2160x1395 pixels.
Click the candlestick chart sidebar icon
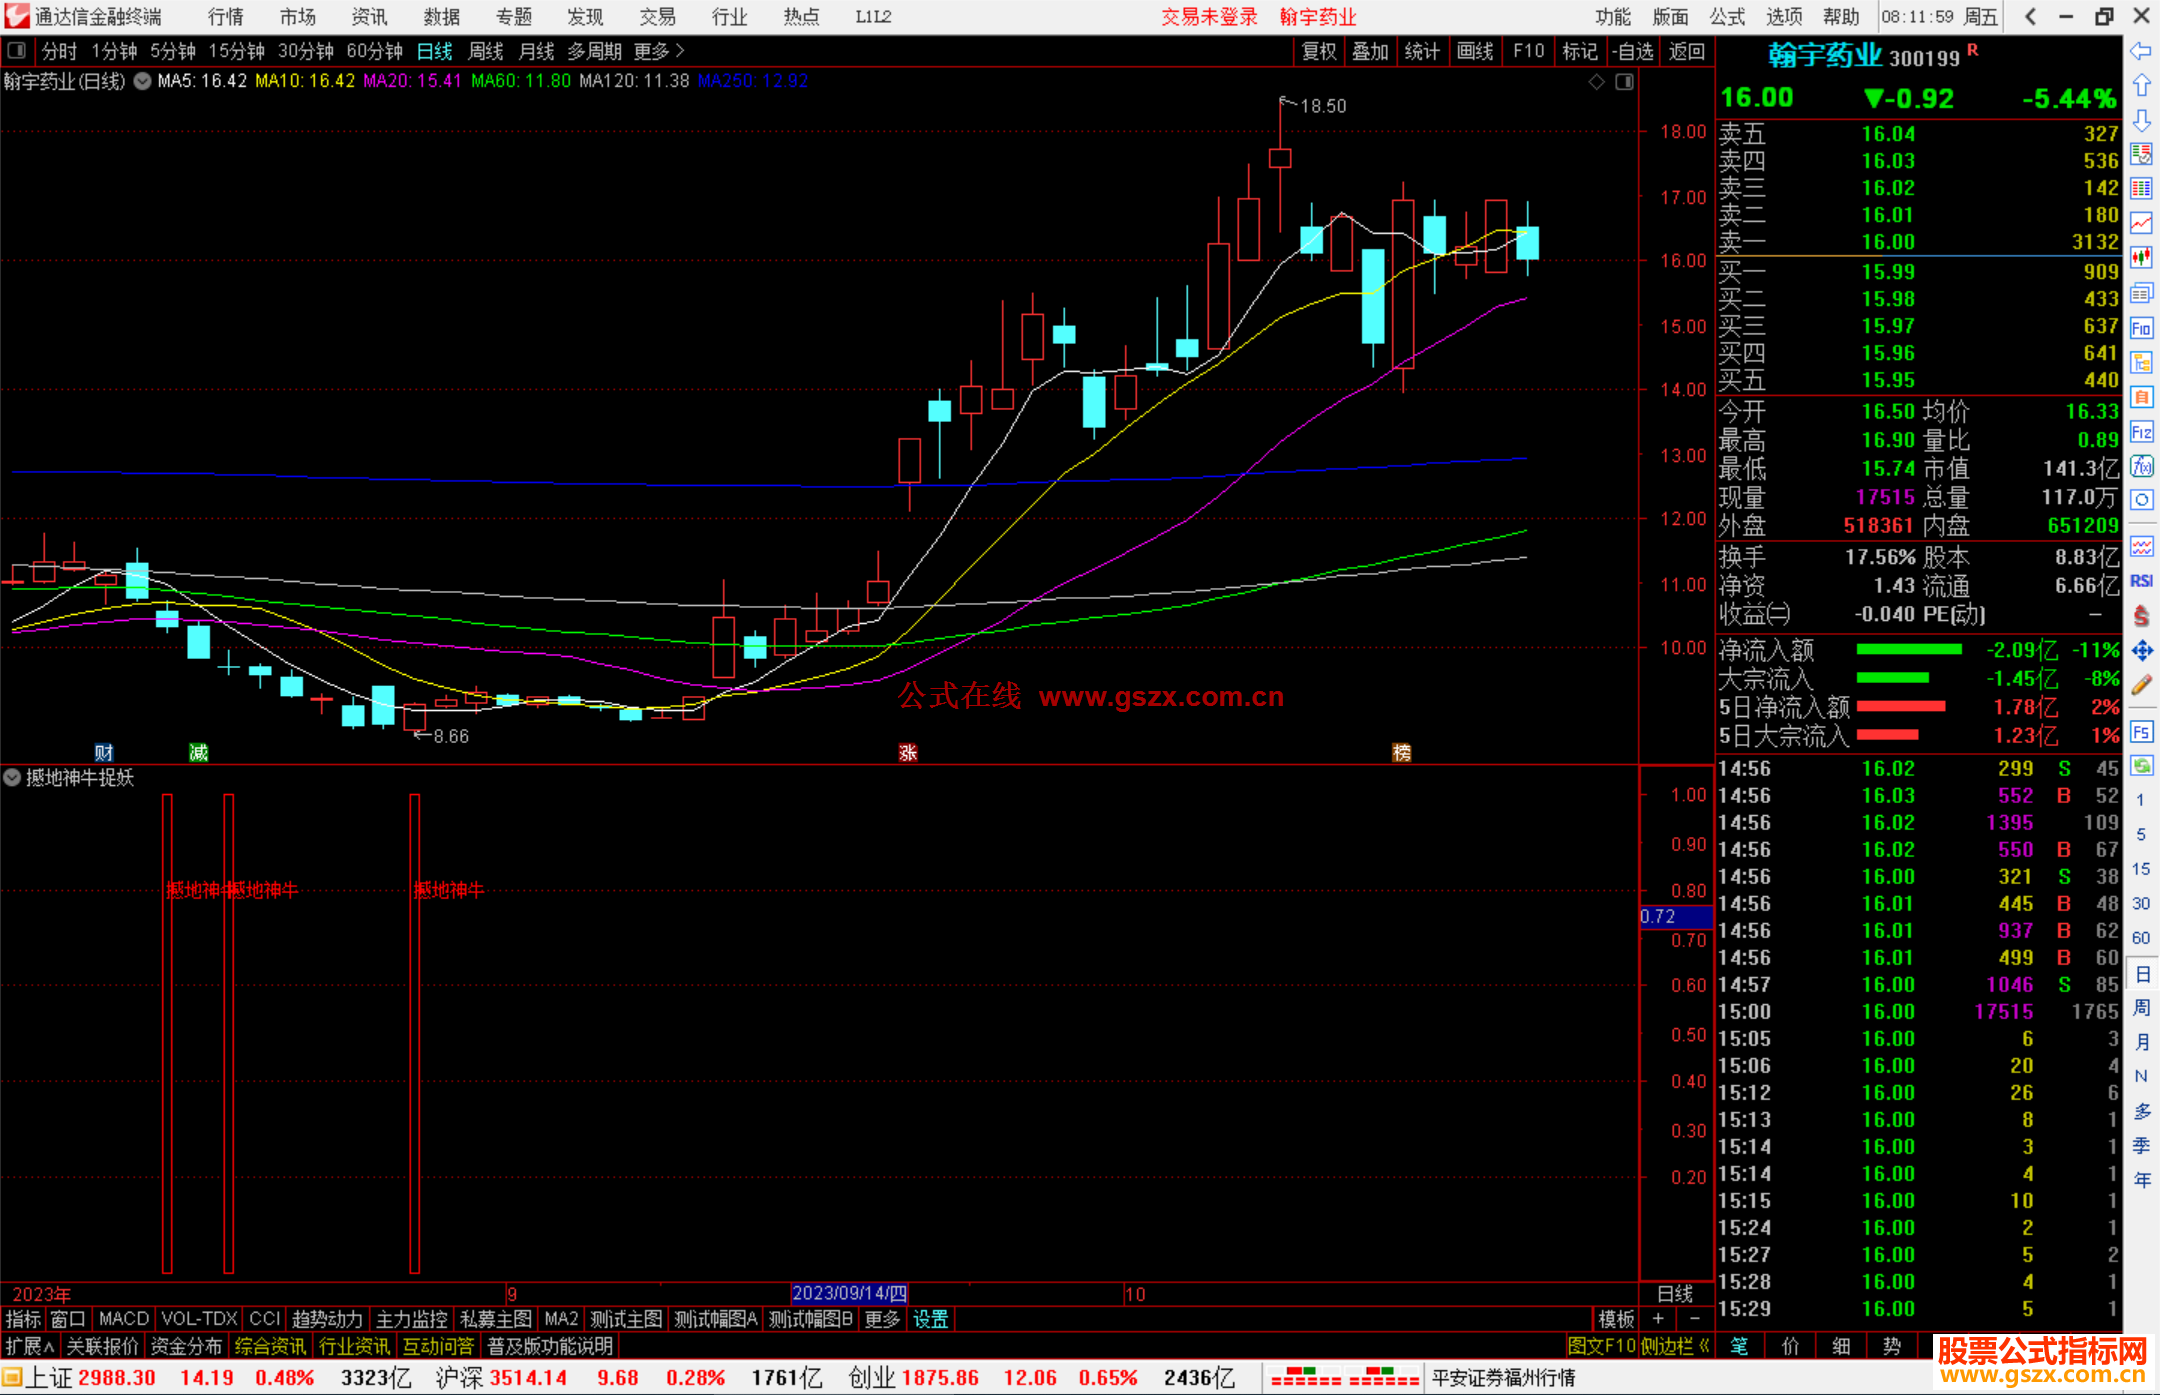click(2141, 258)
